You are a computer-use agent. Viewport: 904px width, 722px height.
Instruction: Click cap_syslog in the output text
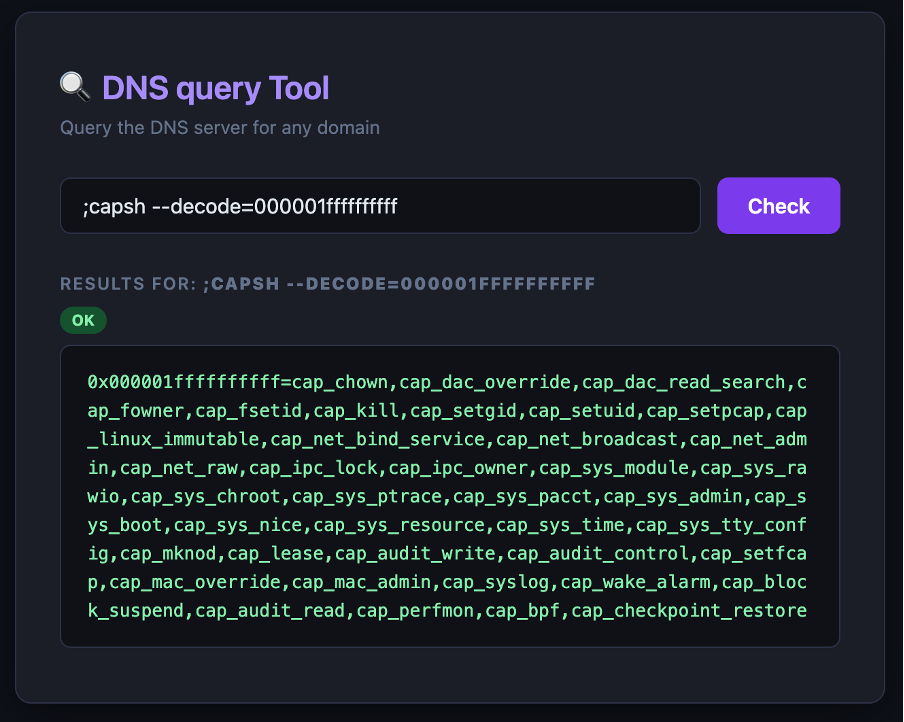coord(496,582)
